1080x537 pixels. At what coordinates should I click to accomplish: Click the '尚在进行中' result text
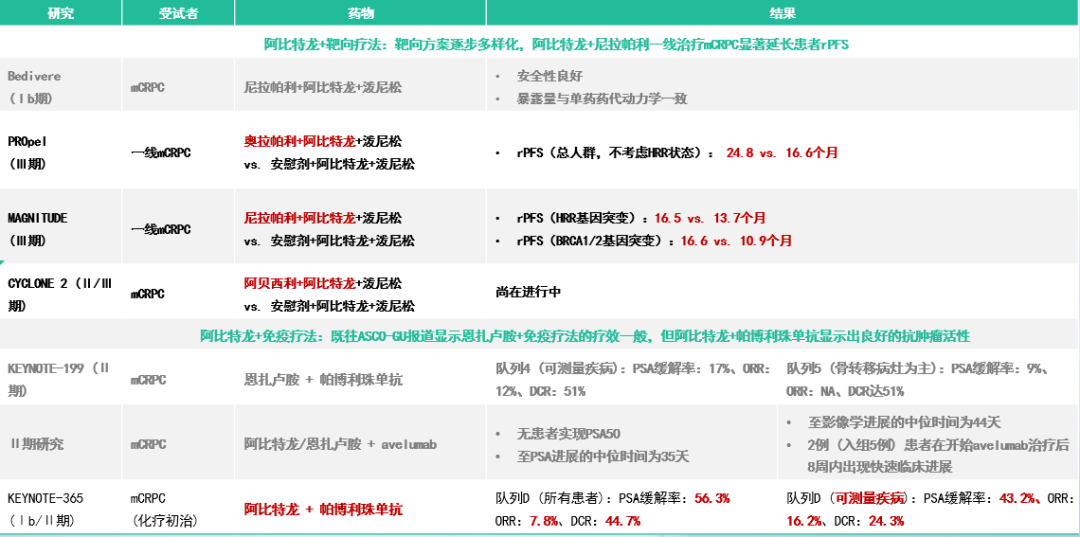pyautogui.click(x=528, y=293)
